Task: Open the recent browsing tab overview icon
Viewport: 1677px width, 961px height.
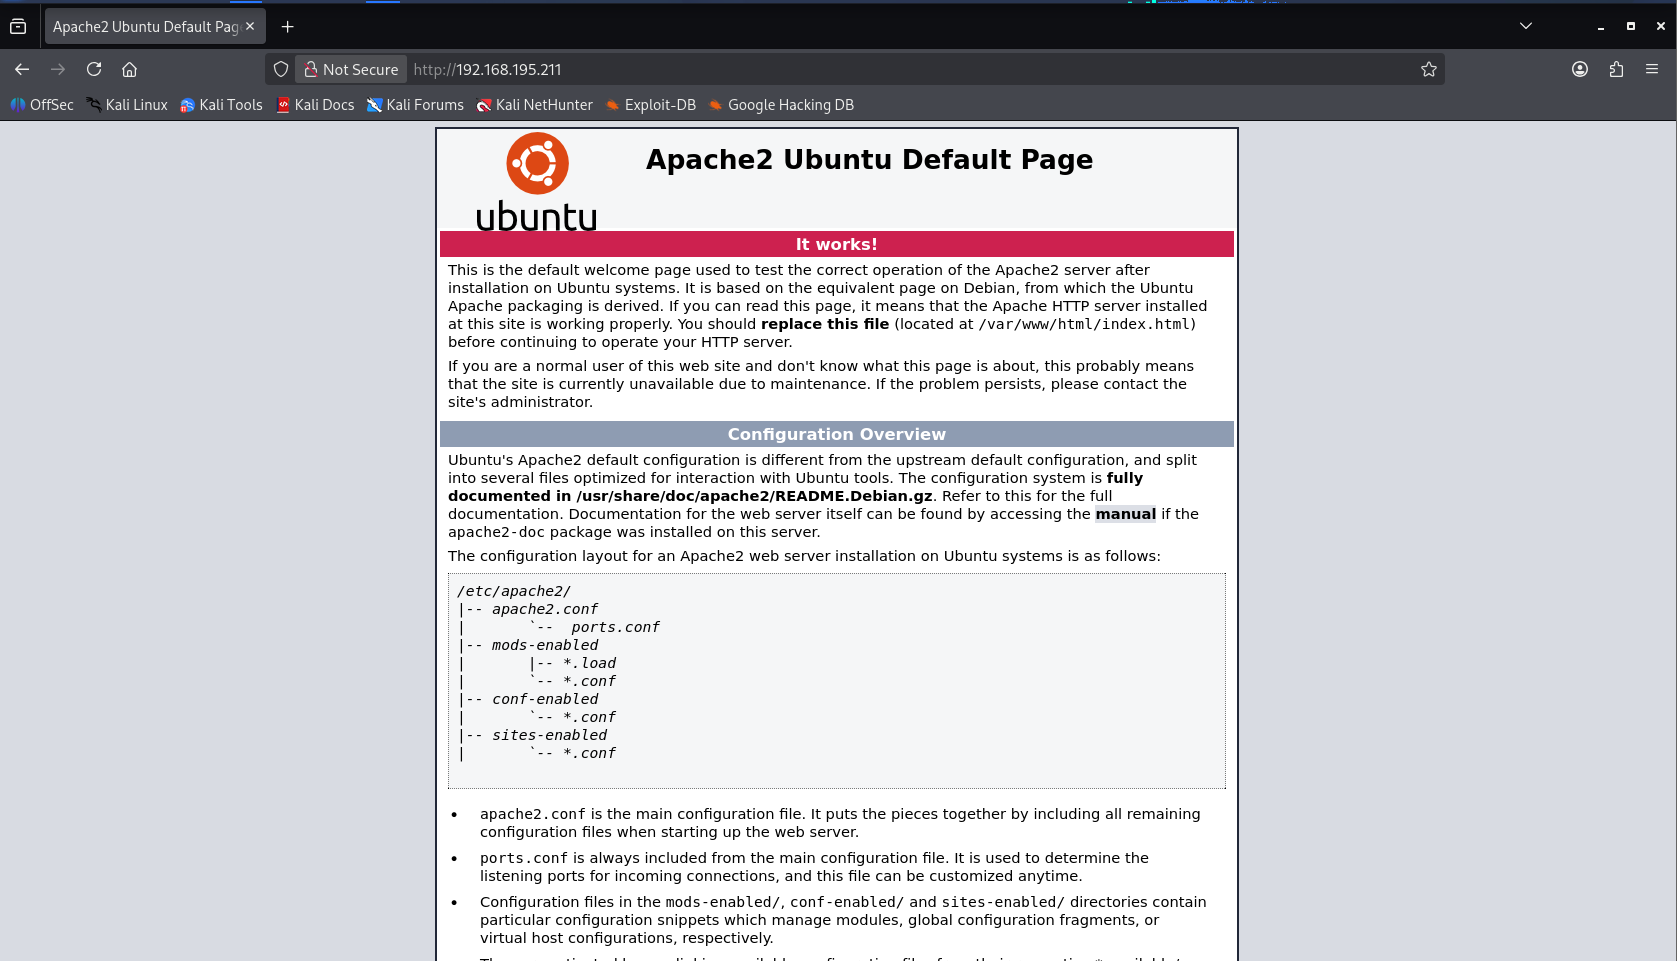Action: click(x=18, y=26)
